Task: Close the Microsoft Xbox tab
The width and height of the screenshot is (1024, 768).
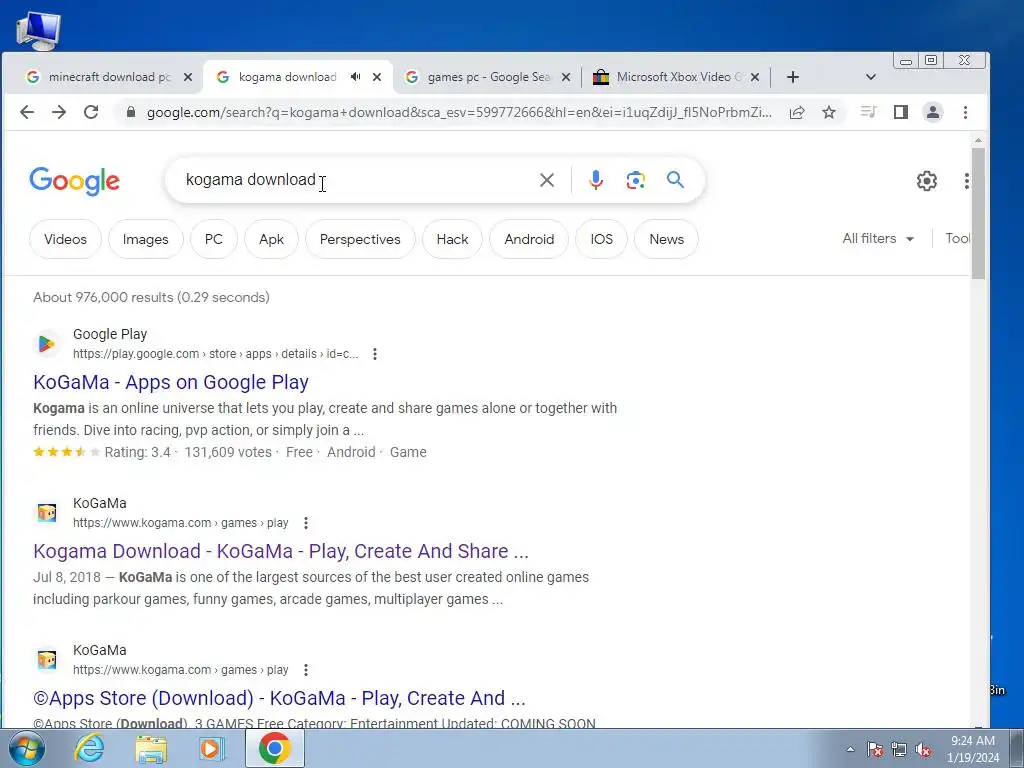Action: click(755, 77)
